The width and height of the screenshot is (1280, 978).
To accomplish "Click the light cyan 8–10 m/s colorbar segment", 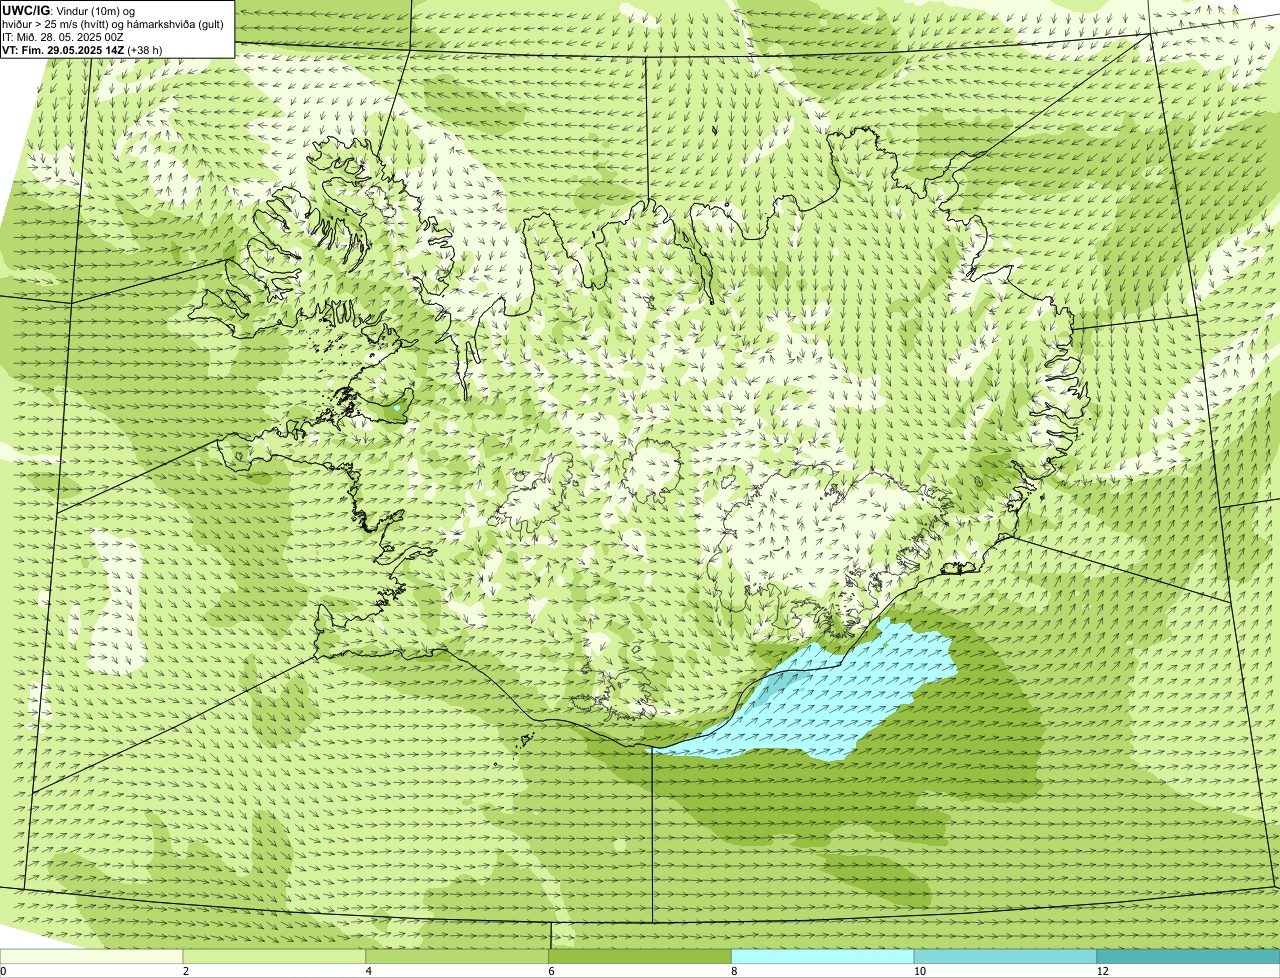I will click(823, 956).
